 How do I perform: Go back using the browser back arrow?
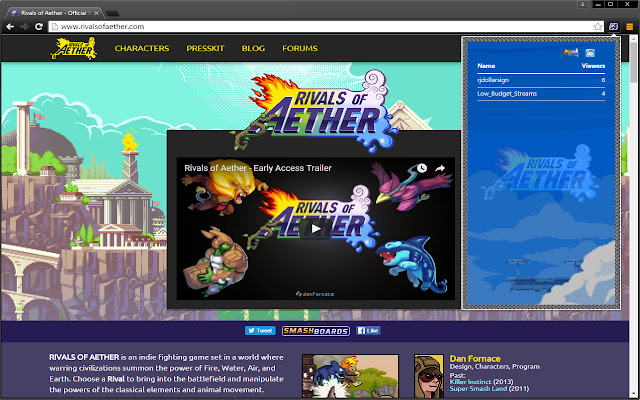10,27
